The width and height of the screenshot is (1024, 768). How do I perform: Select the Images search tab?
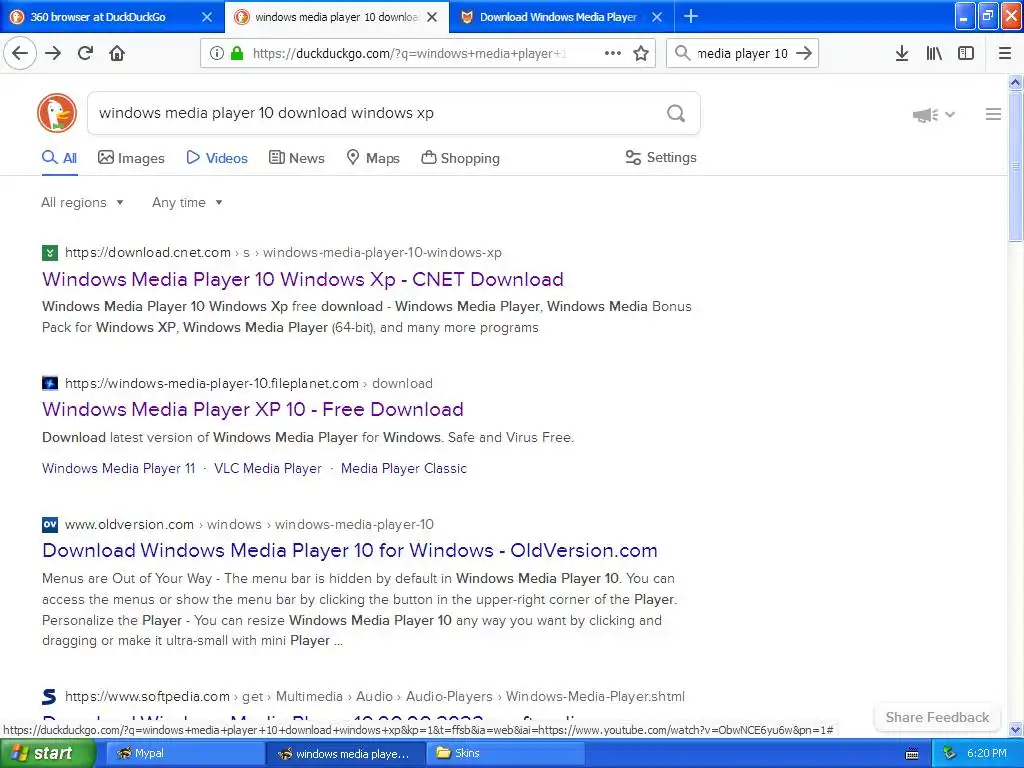click(x=131, y=158)
